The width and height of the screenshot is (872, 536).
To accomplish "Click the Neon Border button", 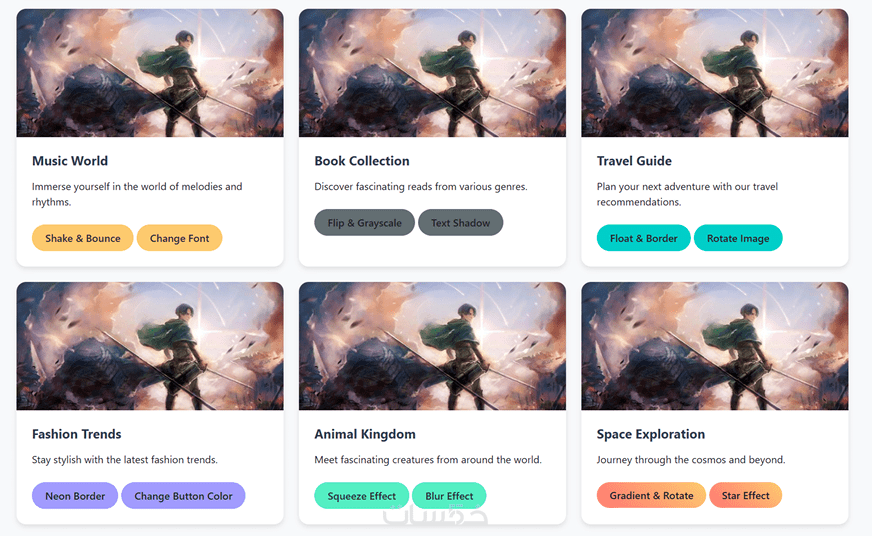I will point(75,496).
